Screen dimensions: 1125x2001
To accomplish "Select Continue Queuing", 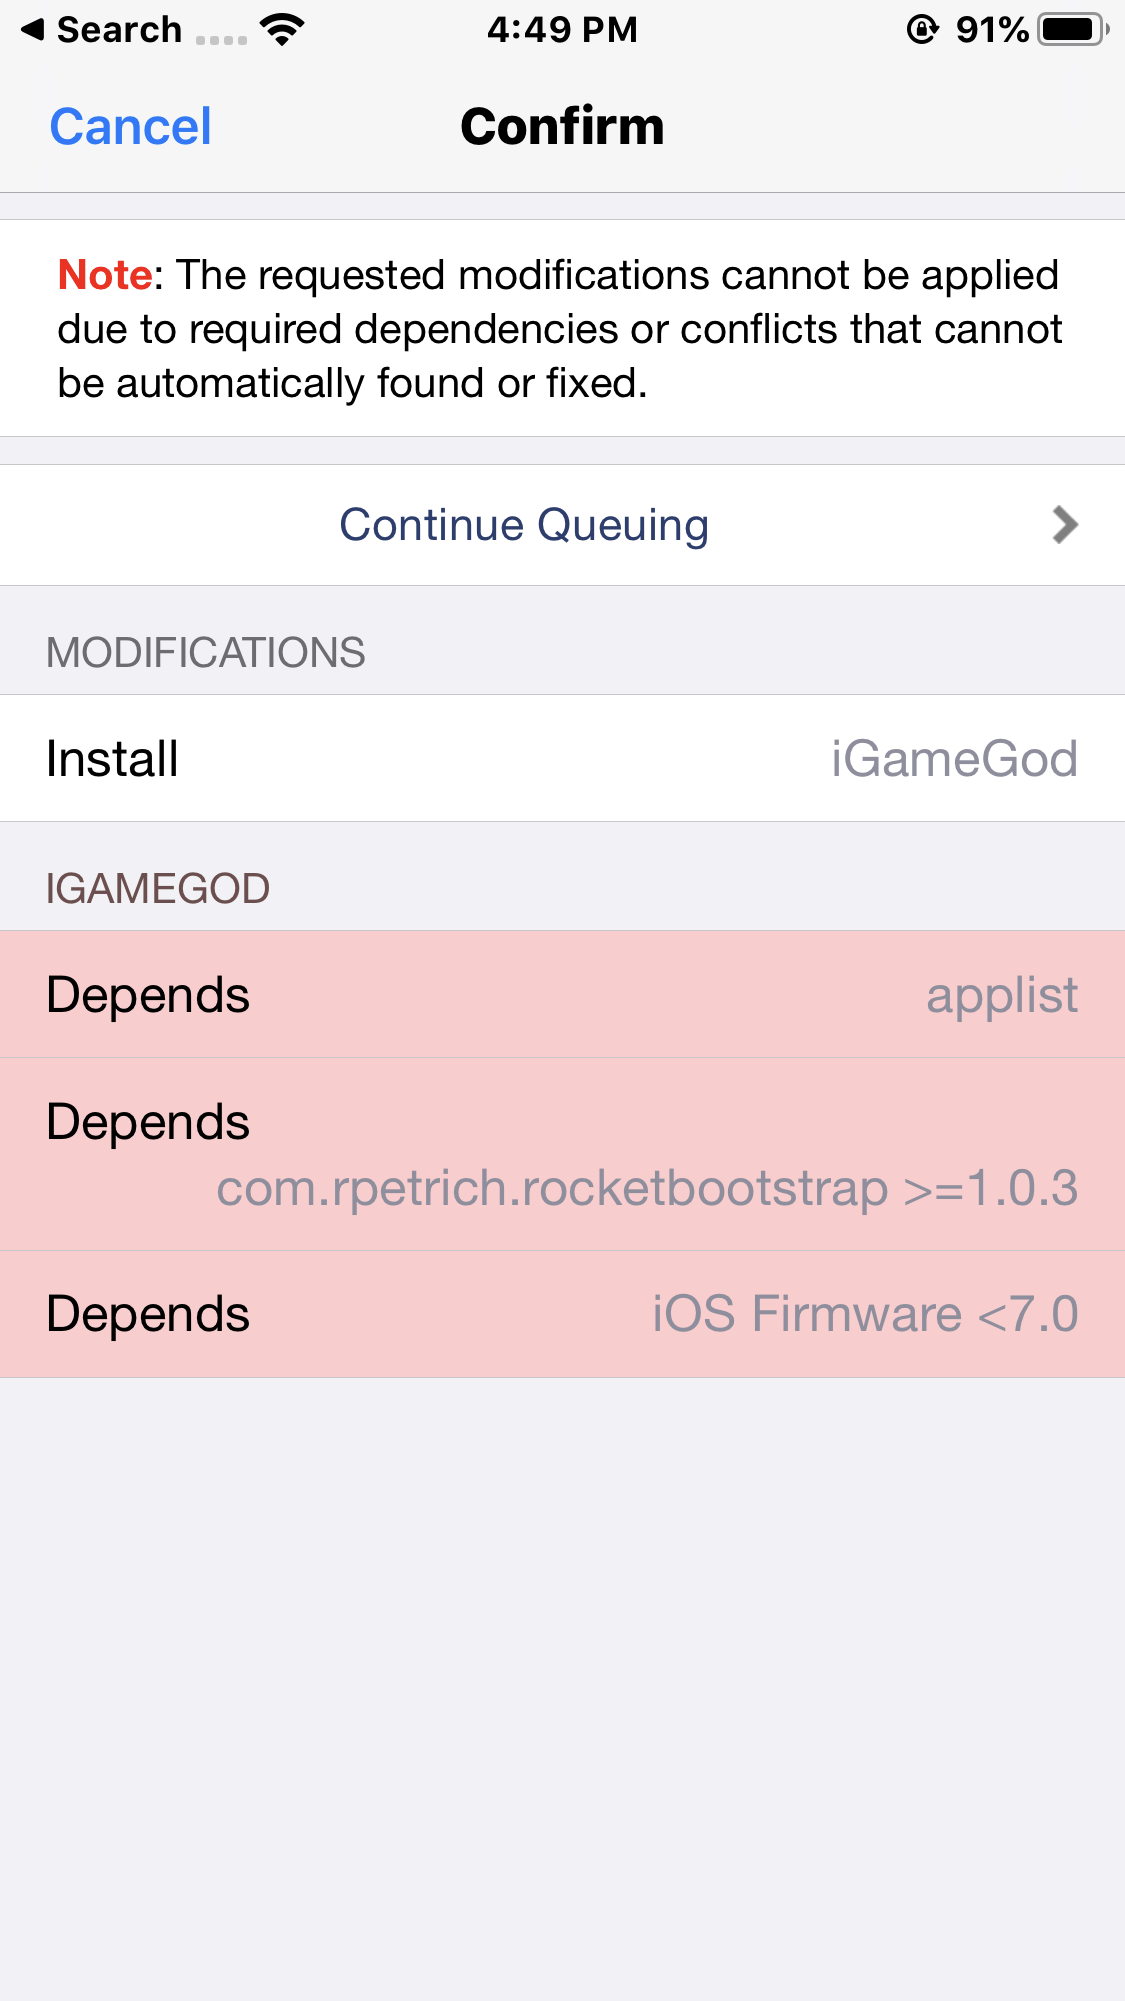I will coord(524,525).
